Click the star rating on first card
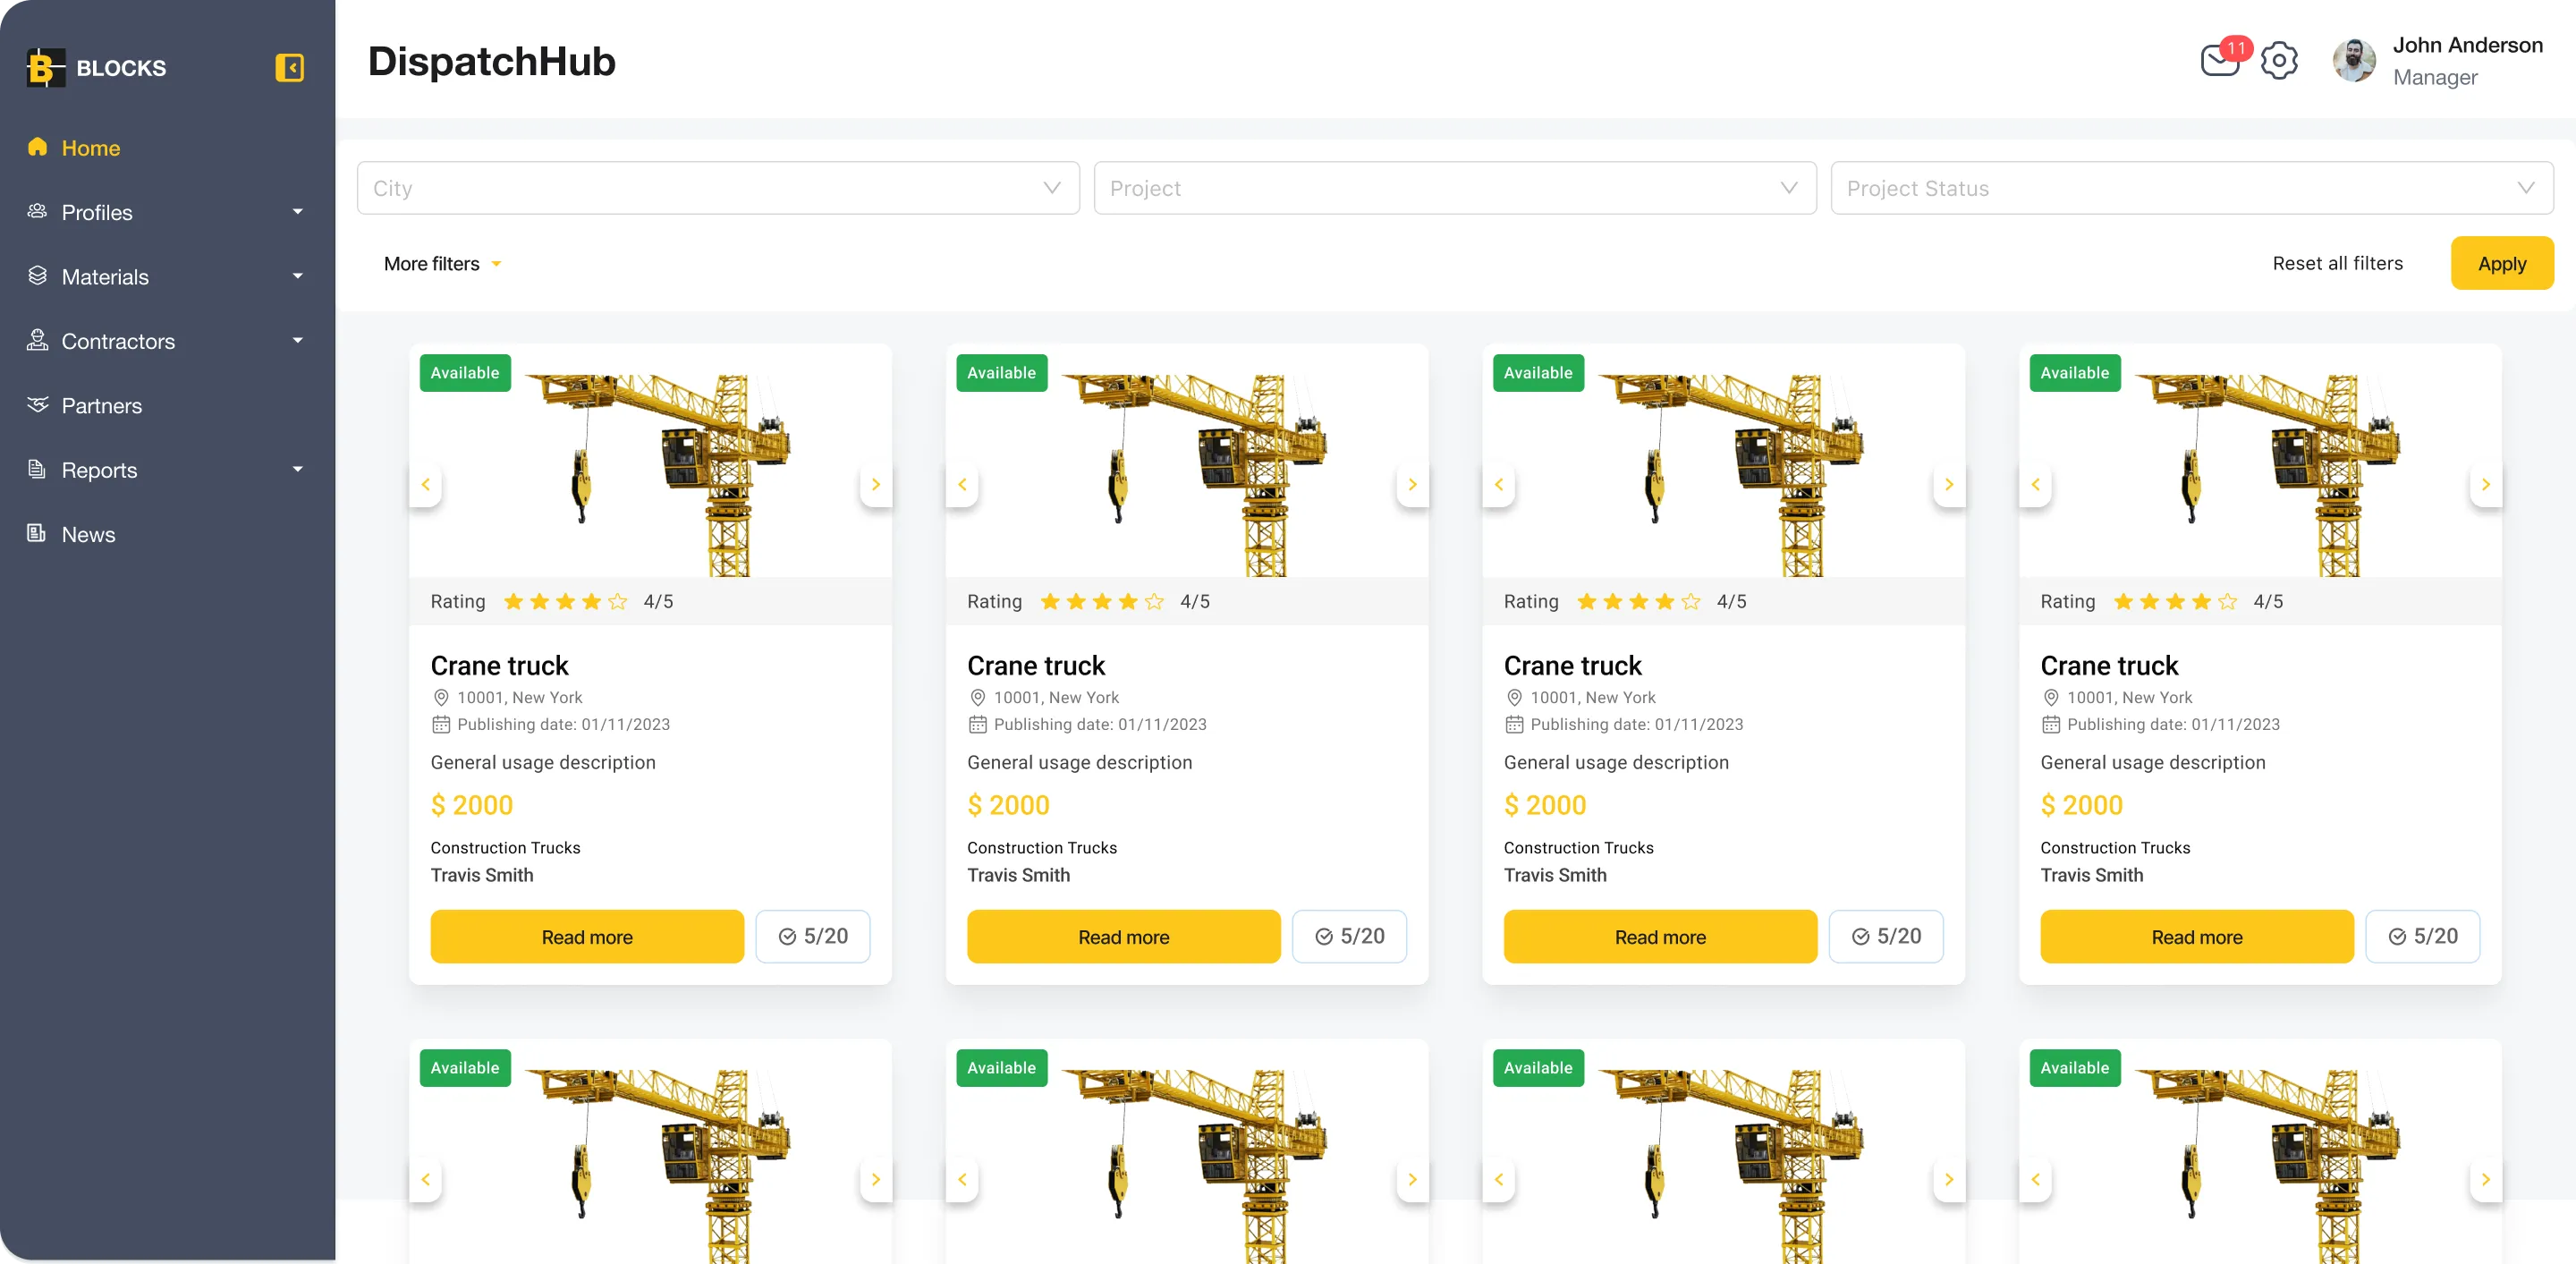Screen dimensions: 2576x1264 point(565,601)
